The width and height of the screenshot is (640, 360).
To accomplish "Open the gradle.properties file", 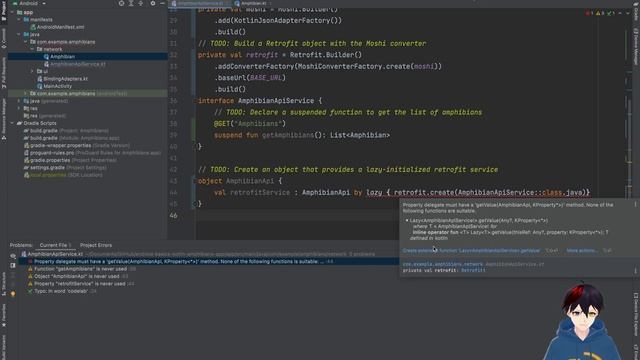I will coord(70,160).
